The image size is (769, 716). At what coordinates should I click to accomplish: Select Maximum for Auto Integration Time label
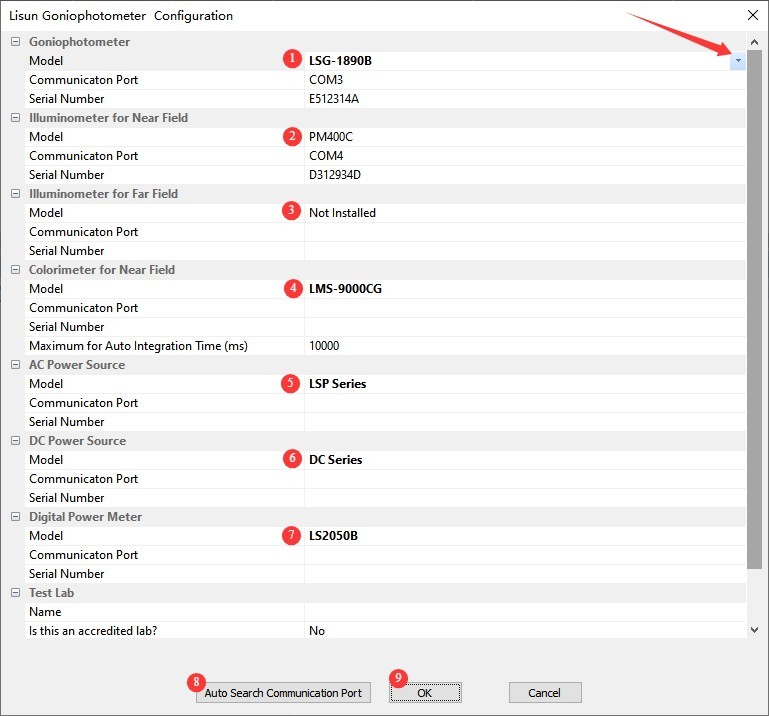point(138,346)
